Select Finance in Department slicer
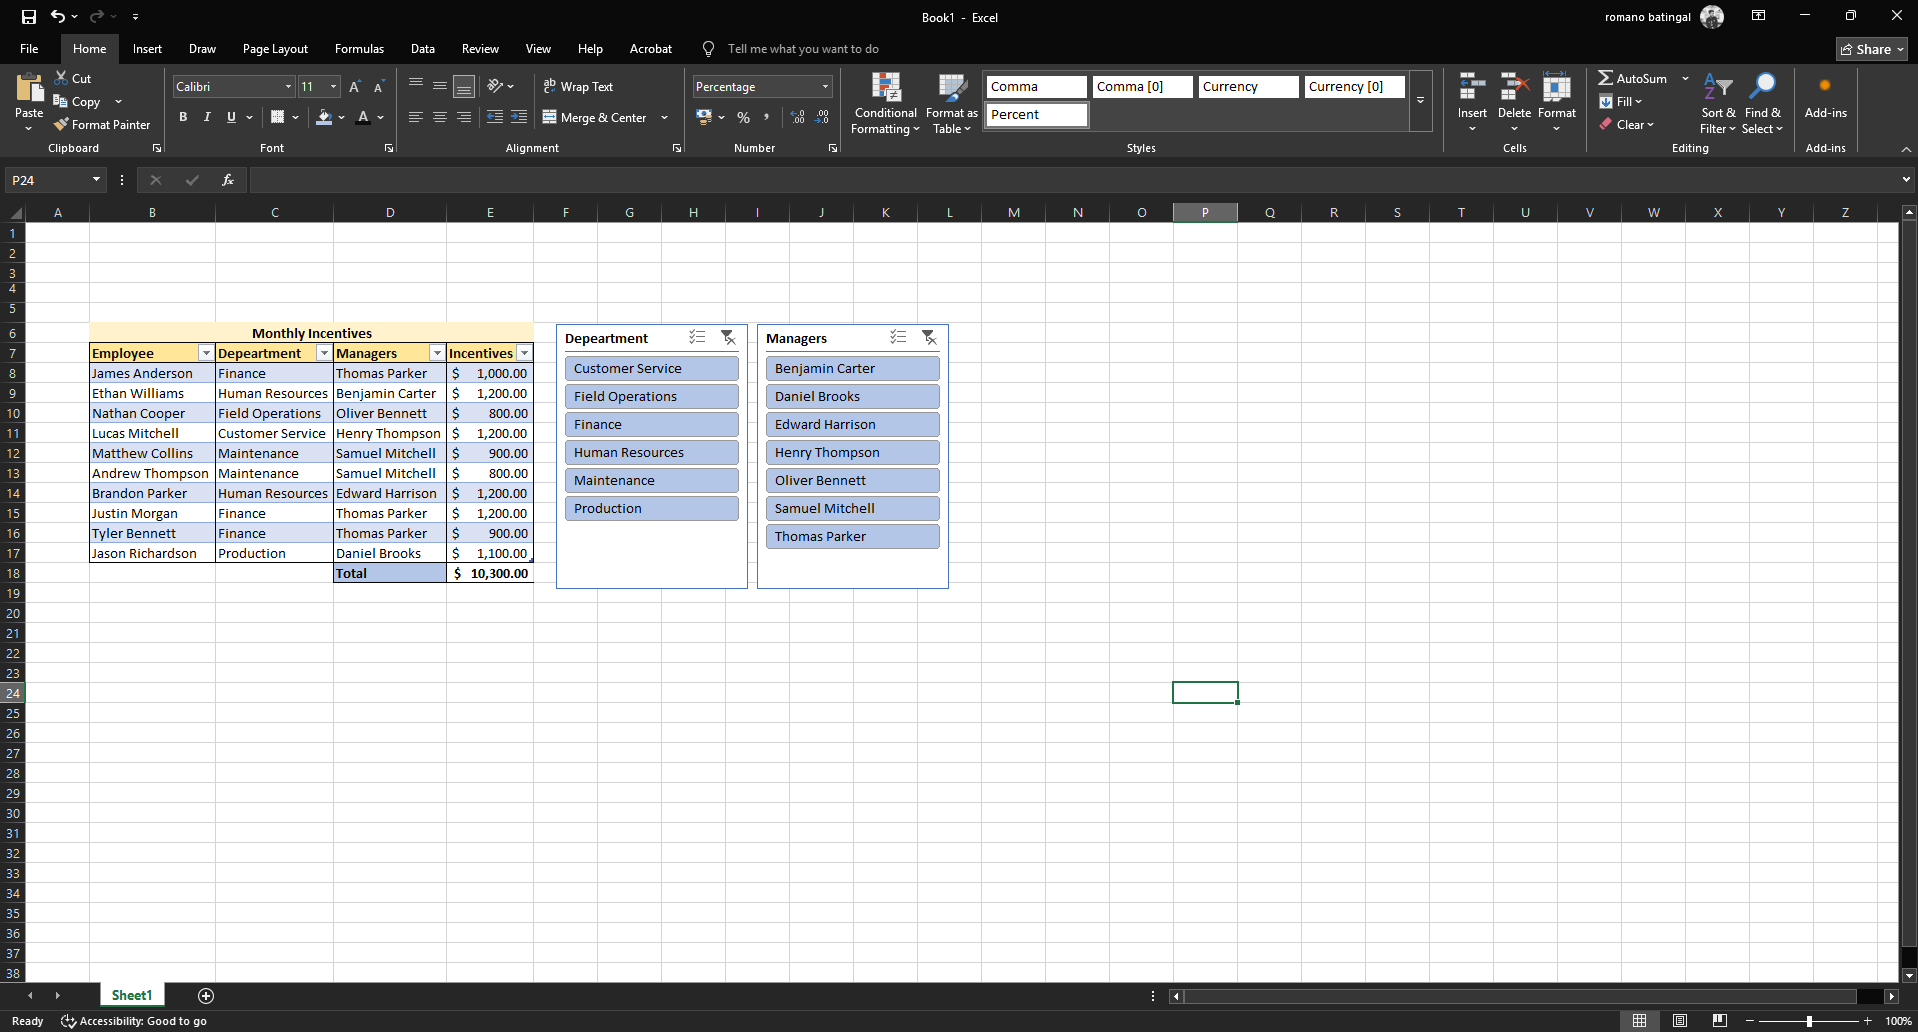 pos(651,425)
